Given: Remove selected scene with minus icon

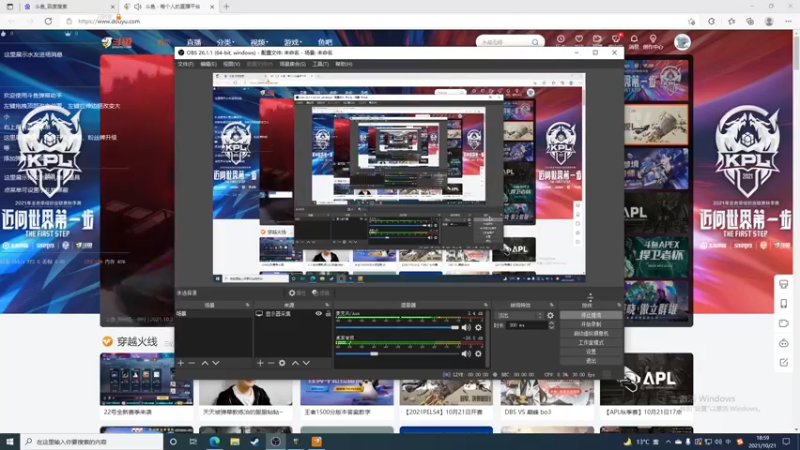Looking at the screenshot, I should [x=192, y=363].
